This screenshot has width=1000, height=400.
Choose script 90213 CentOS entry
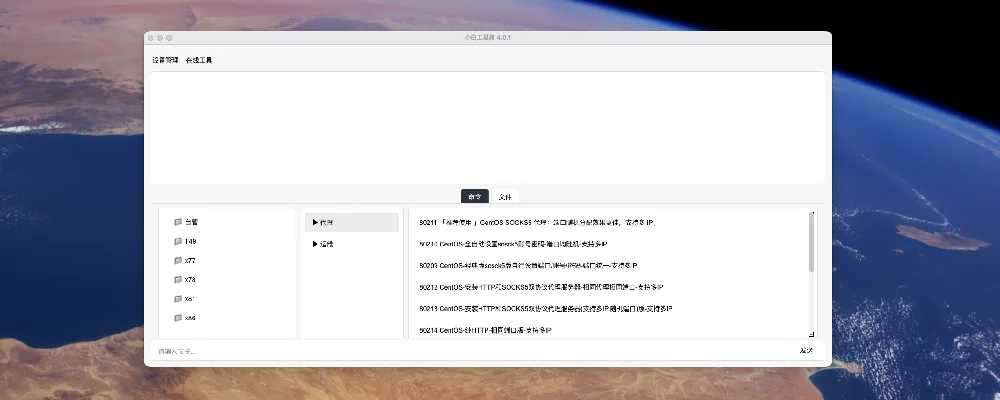(x=546, y=309)
